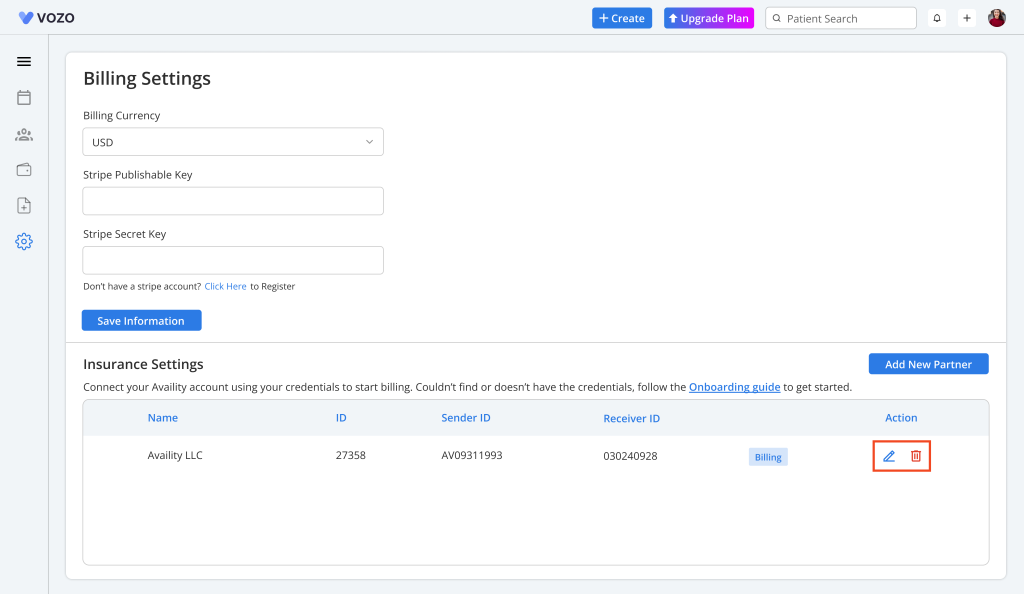Screen dimensions: 1024x594
Task: Click the Create button
Action: [622, 18]
